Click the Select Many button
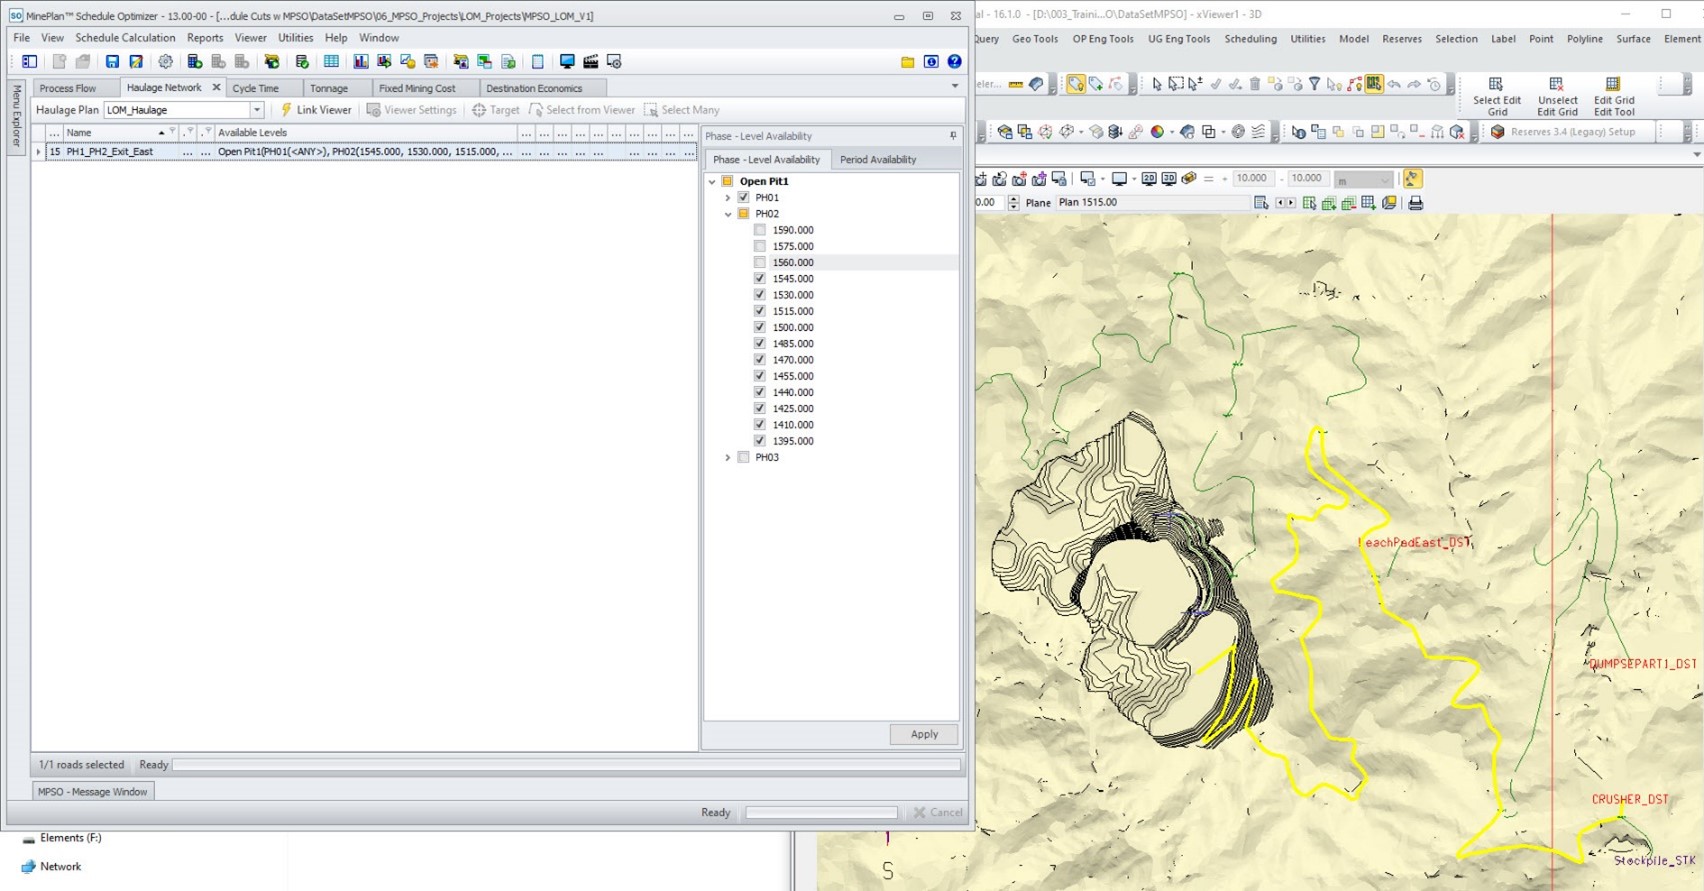The height and width of the screenshot is (891, 1704). coord(682,110)
